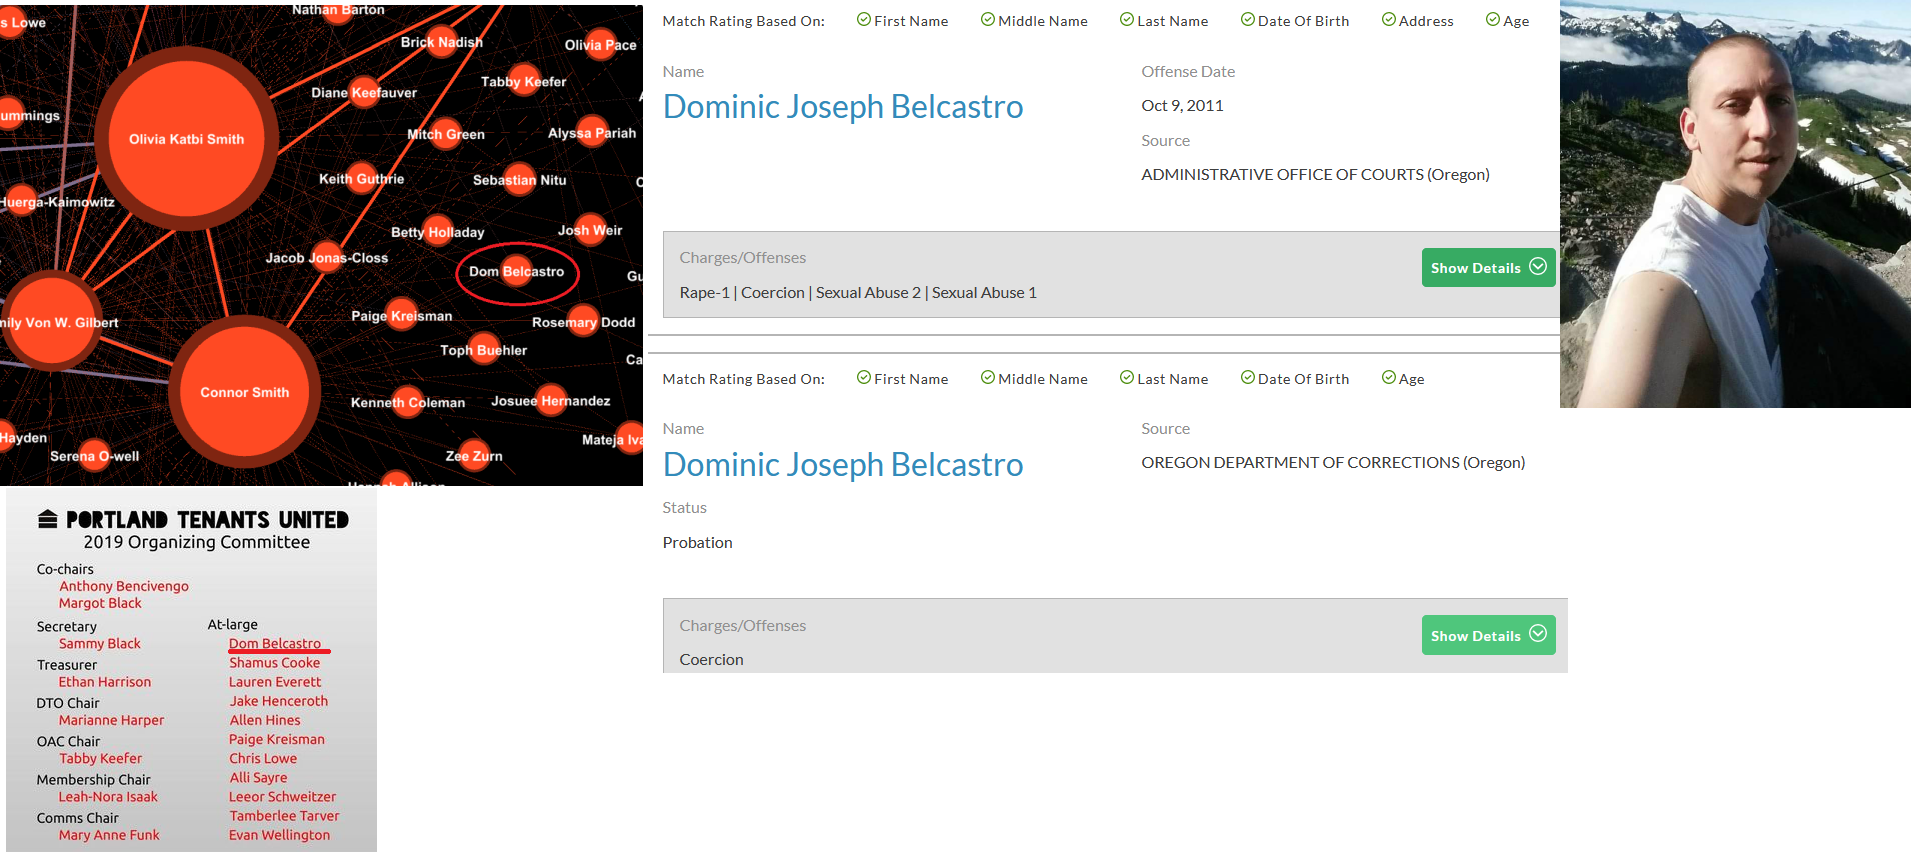This screenshot has width=1911, height=852.
Task: Select the large Olivia Katbi Smith node
Action: (187, 139)
